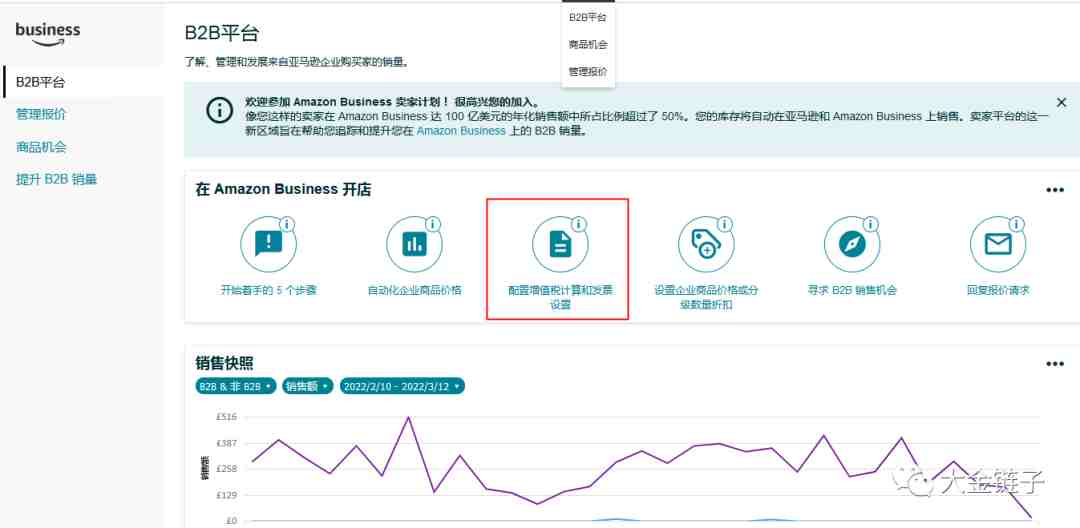Click the £258 axis label on chart

[227, 469]
